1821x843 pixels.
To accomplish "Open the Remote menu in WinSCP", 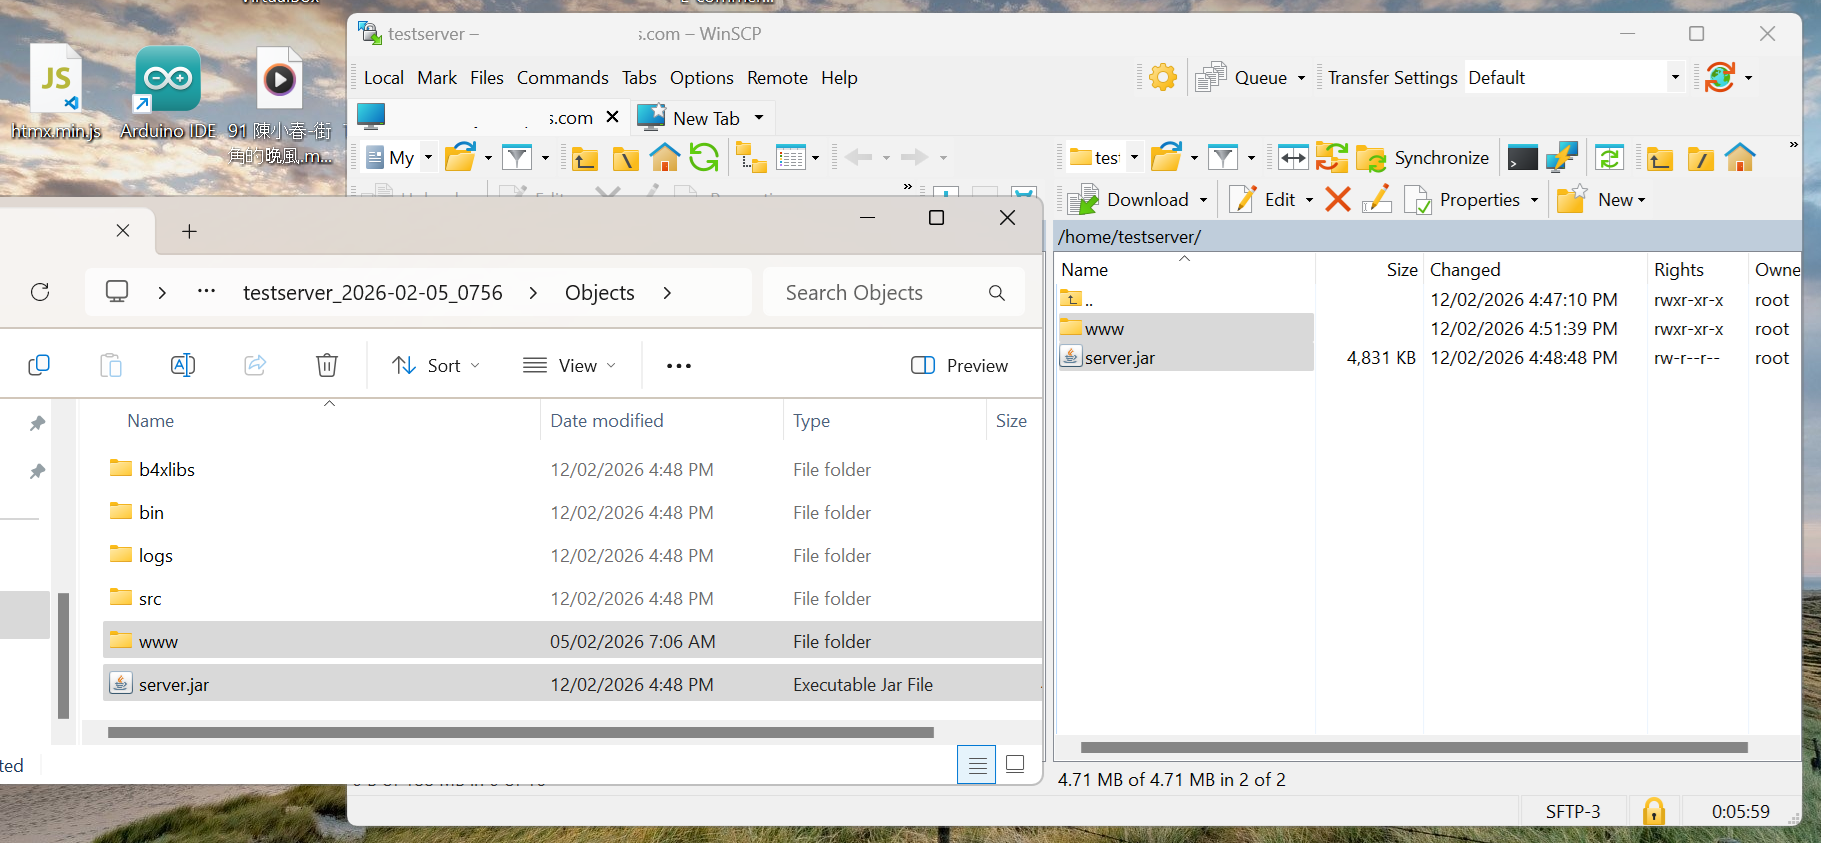I will coord(777,78).
